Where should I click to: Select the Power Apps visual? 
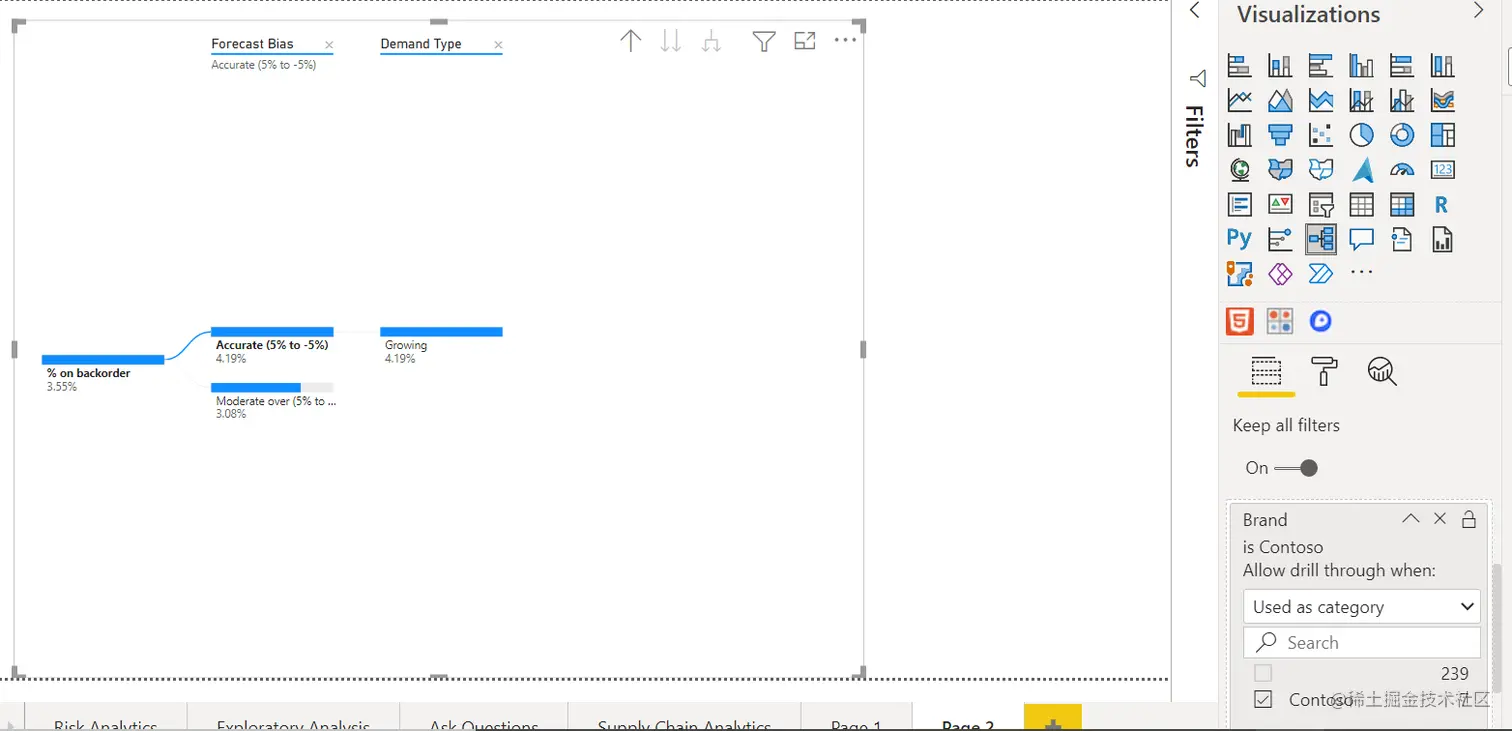(1280, 273)
